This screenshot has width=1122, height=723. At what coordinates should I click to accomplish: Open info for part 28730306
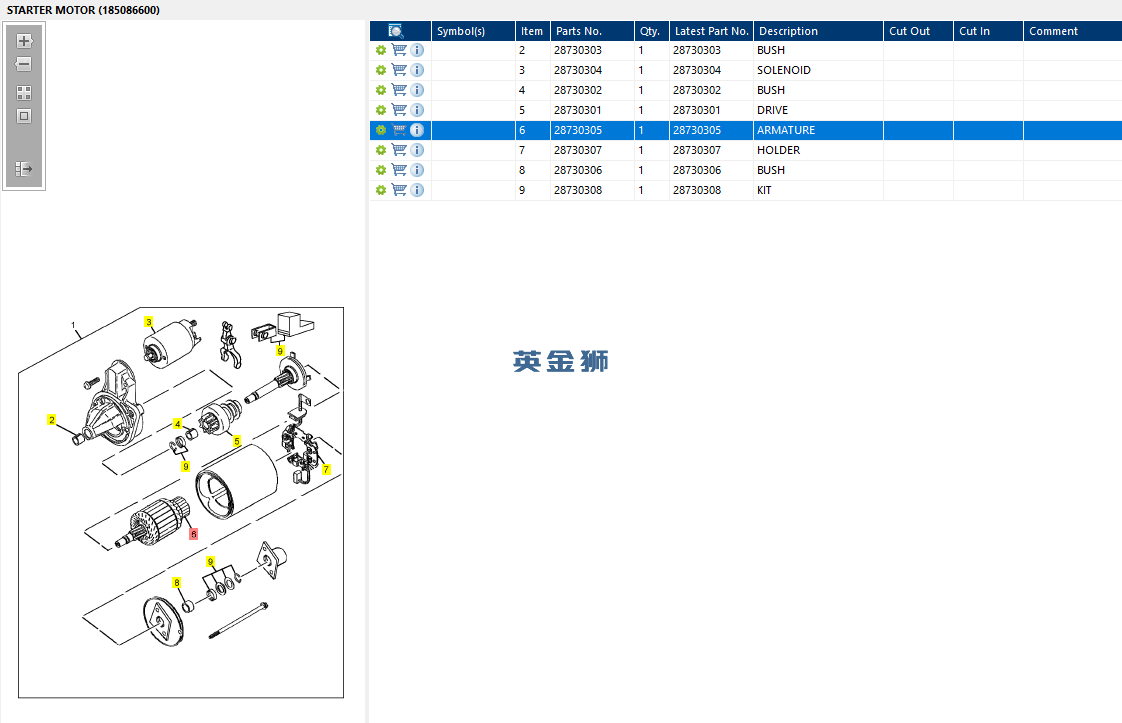tap(417, 170)
